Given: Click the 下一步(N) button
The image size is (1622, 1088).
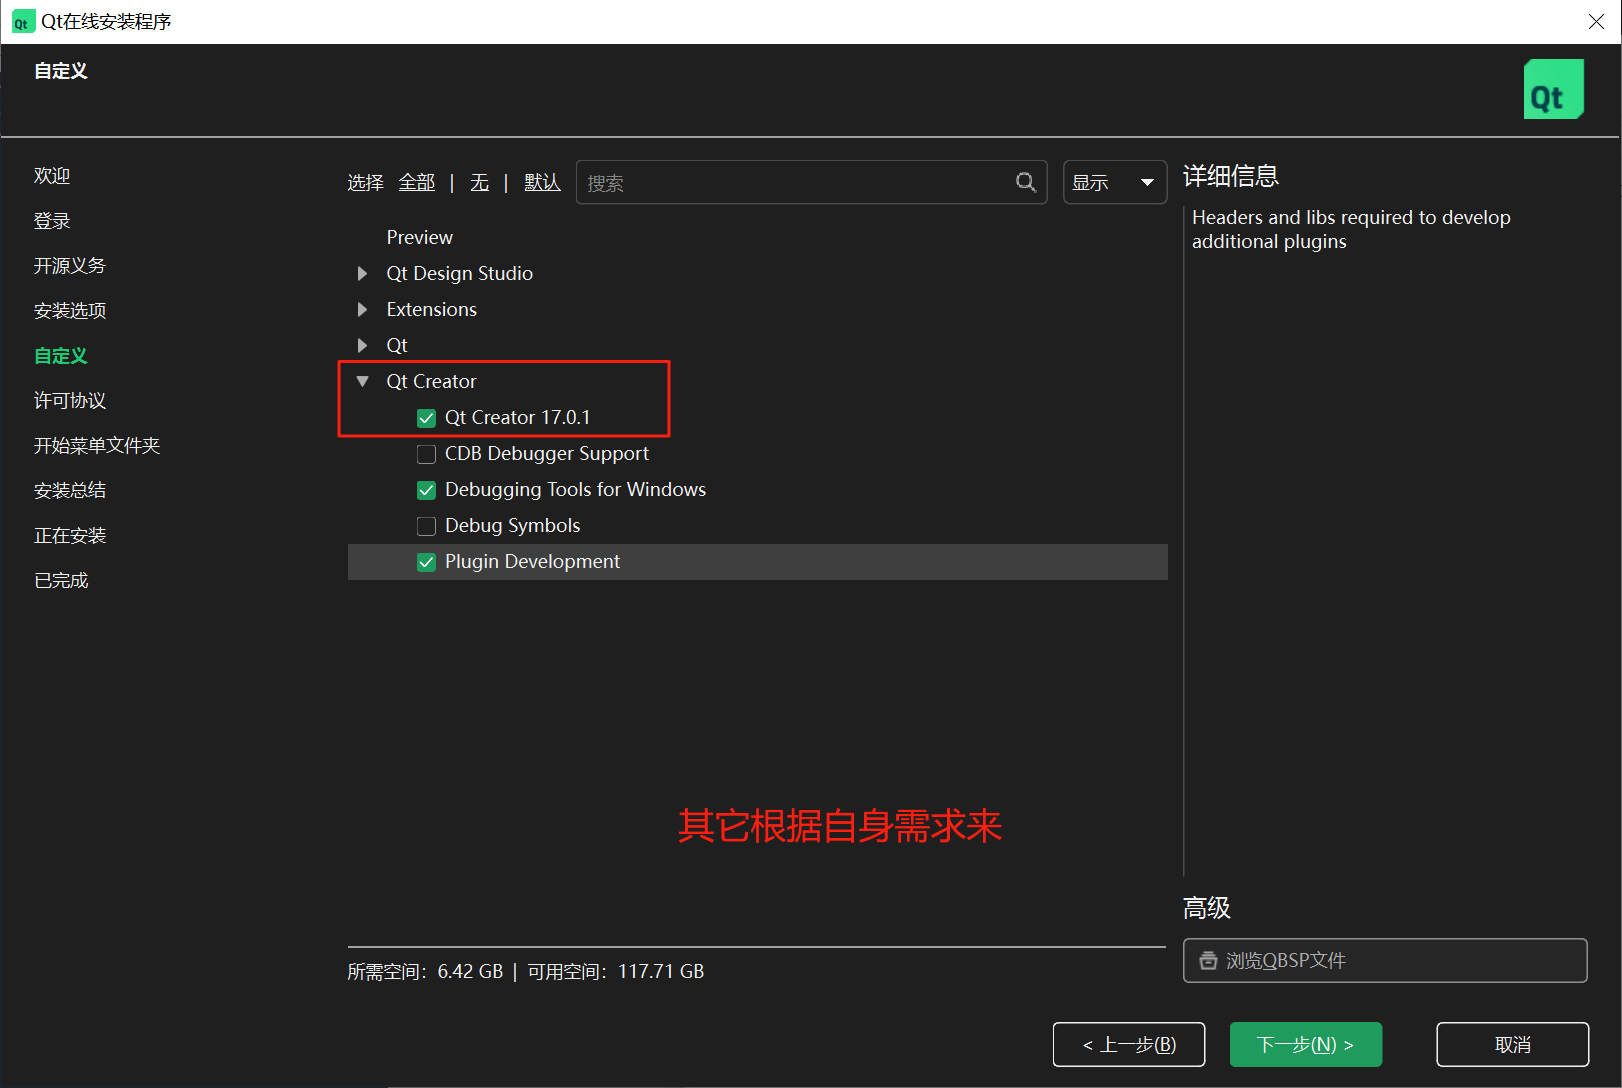Looking at the screenshot, I should (1306, 1044).
